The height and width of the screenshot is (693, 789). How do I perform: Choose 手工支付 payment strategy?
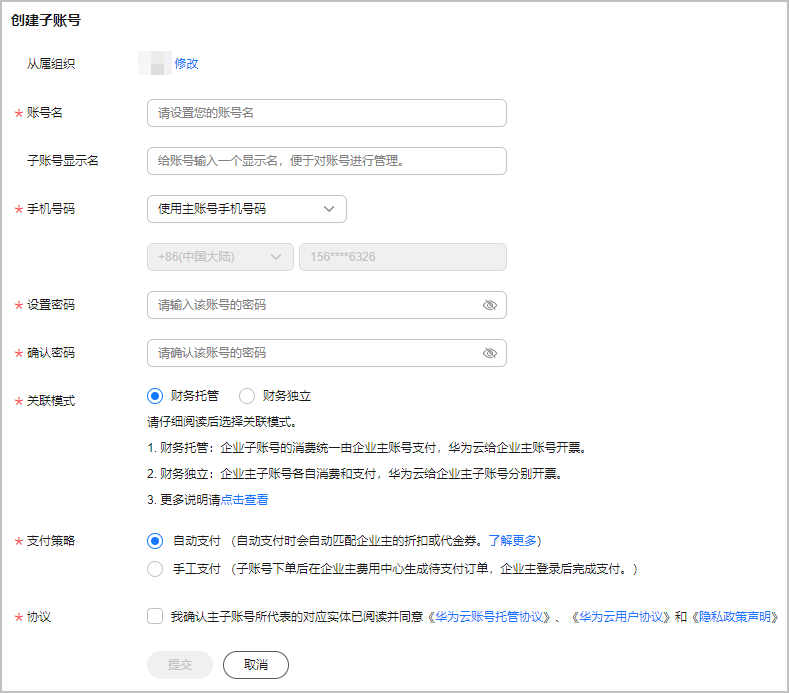point(155,569)
